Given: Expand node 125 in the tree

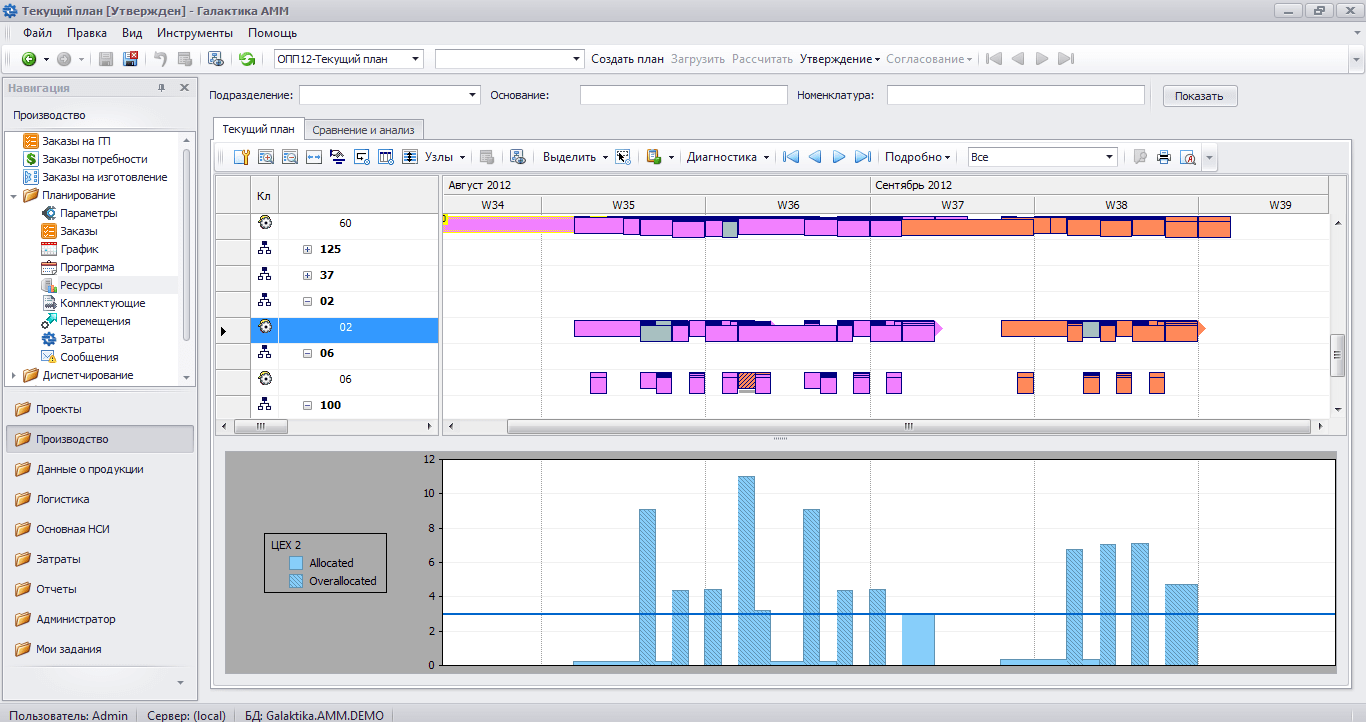Looking at the screenshot, I should click(308, 249).
